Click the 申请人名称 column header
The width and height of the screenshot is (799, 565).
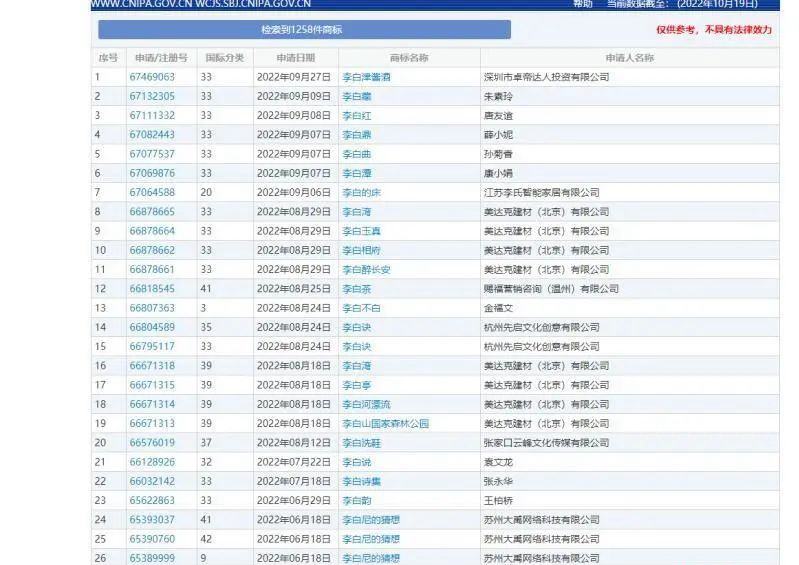click(x=629, y=58)
